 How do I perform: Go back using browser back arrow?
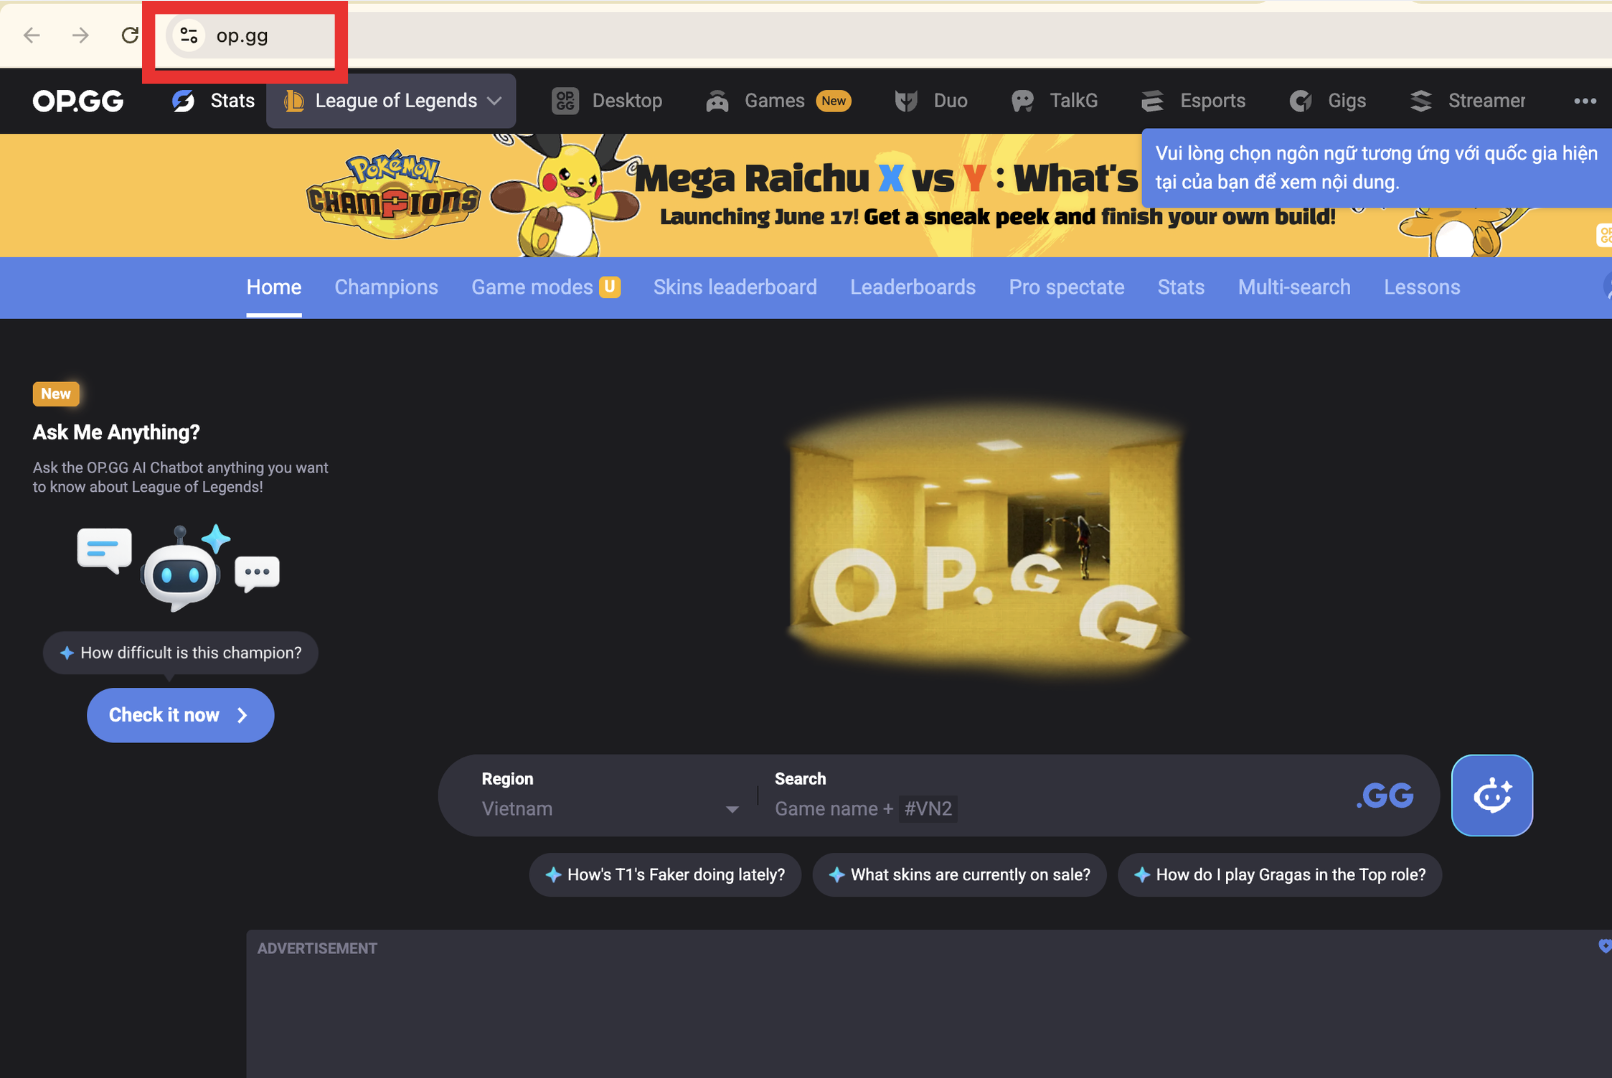(x=32, y=36)
